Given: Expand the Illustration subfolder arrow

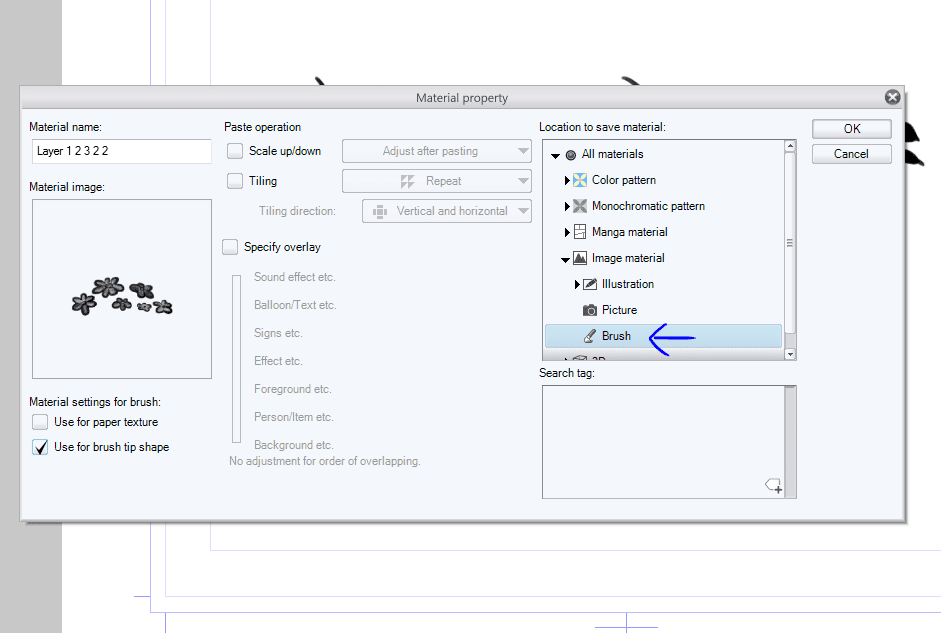Looking at the screenshot, I should tap(577, 284).
